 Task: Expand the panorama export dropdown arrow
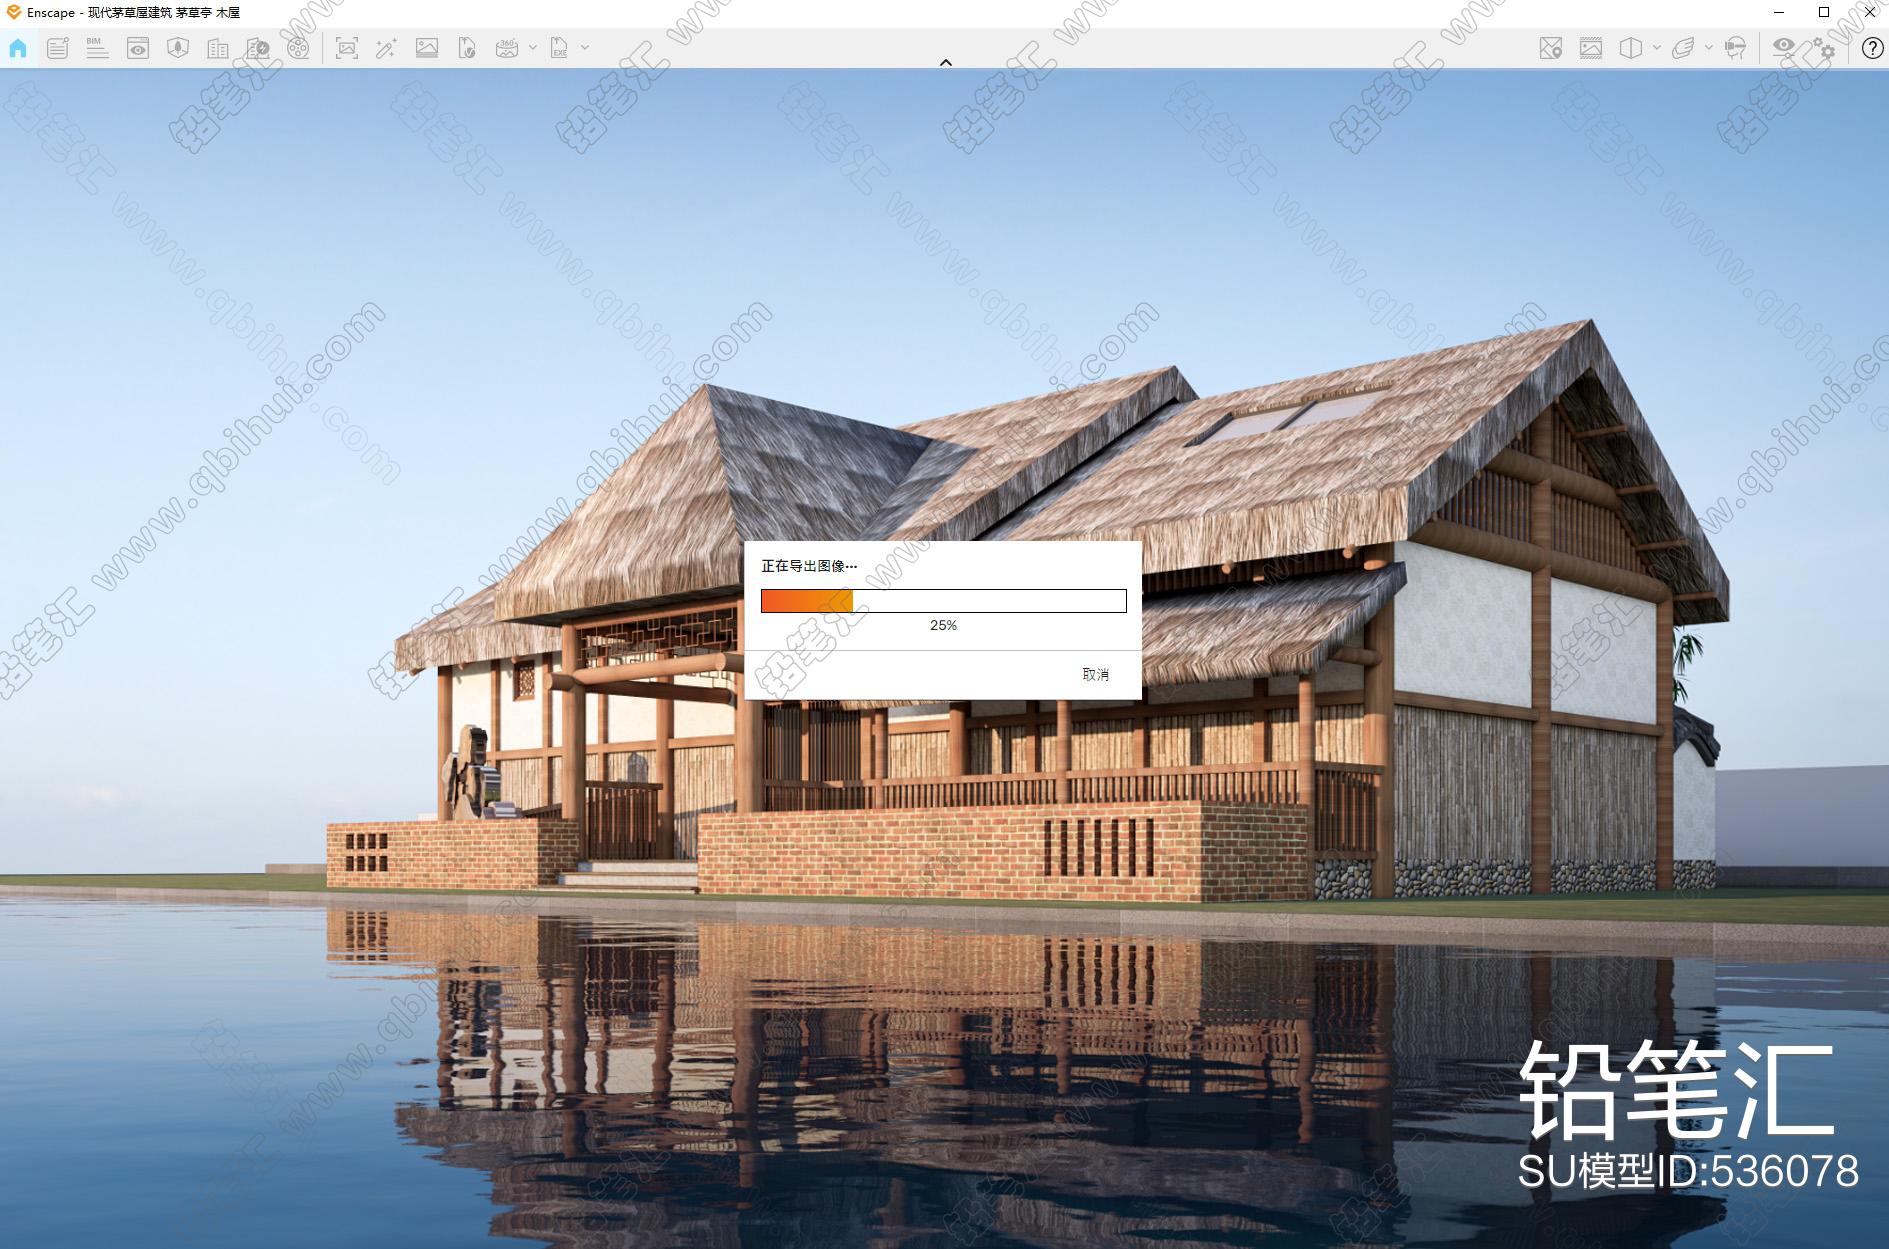(x=533, y=47)
